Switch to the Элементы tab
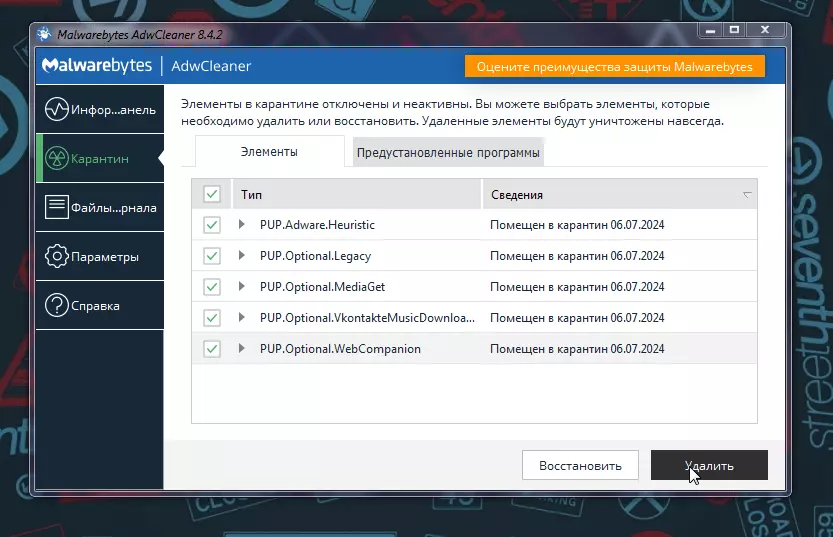Viewport: 833px width, 537px height. tap(269, 152)
